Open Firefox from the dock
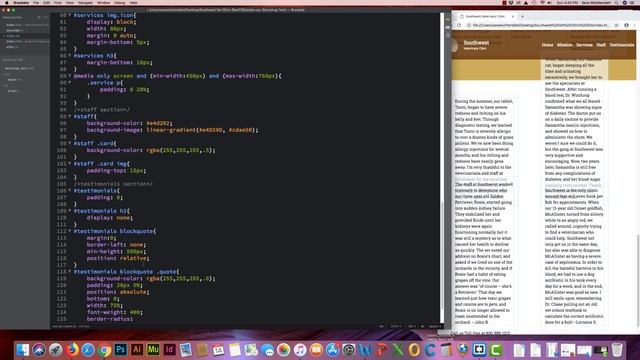The height and width of the screenshot is (360, 640). click(x=72, y=350)
